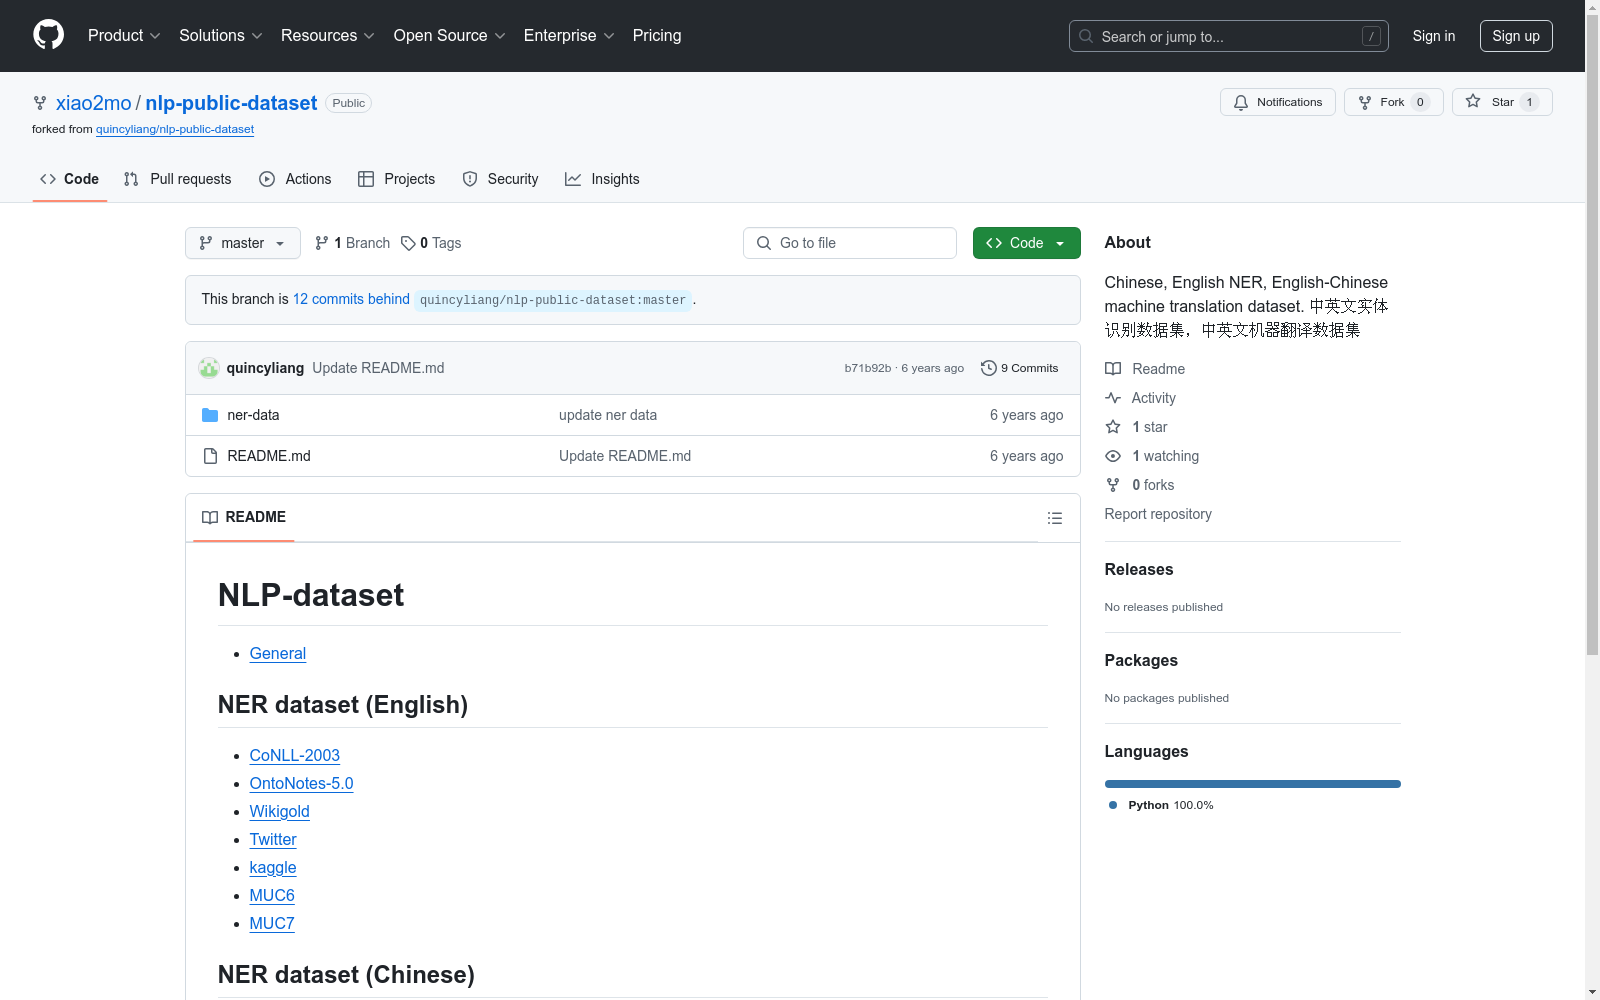Click the README.md file icon
1600x1000 pixels.
pyautogui.click(x=210, y=456)
